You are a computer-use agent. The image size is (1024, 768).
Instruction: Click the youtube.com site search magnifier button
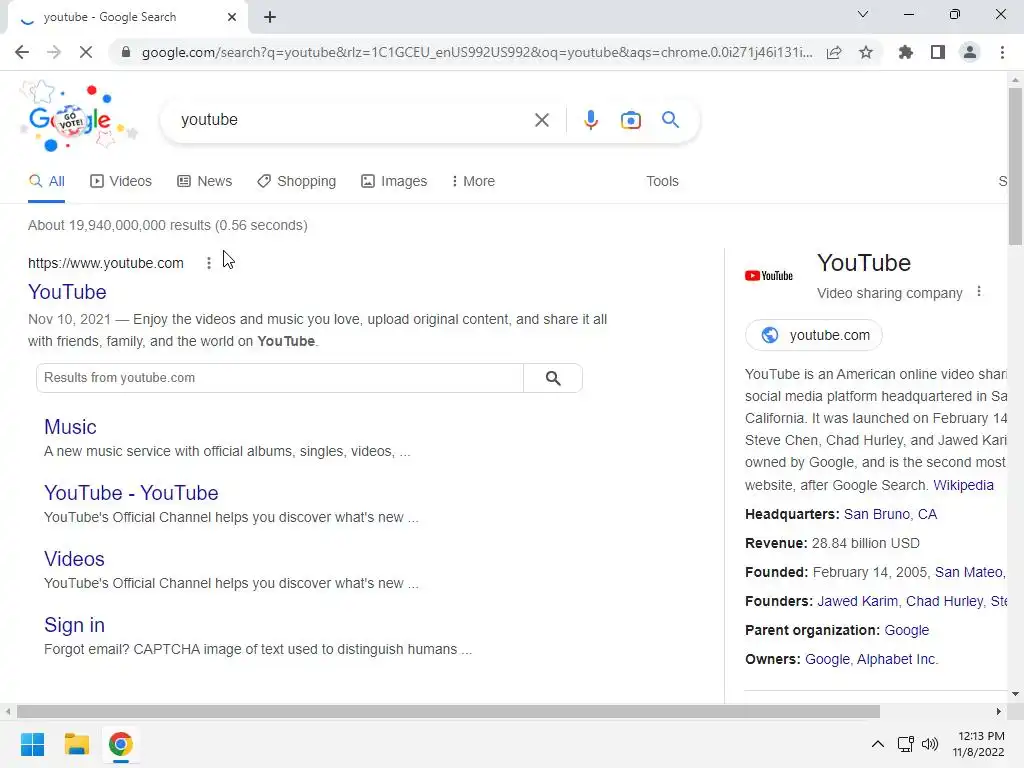click(552, 377)
